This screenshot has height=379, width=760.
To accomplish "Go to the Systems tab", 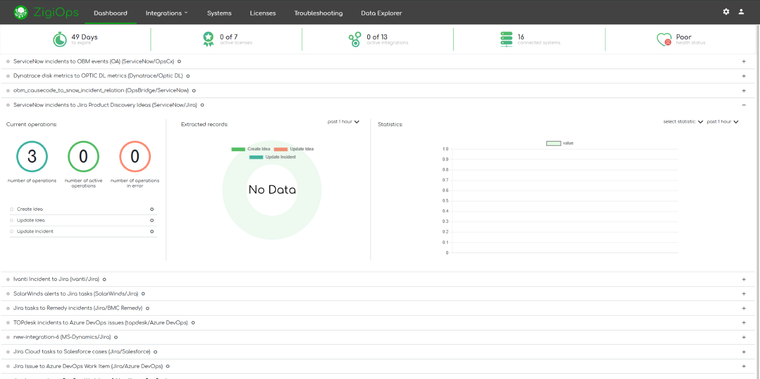I will click(219, 13).
